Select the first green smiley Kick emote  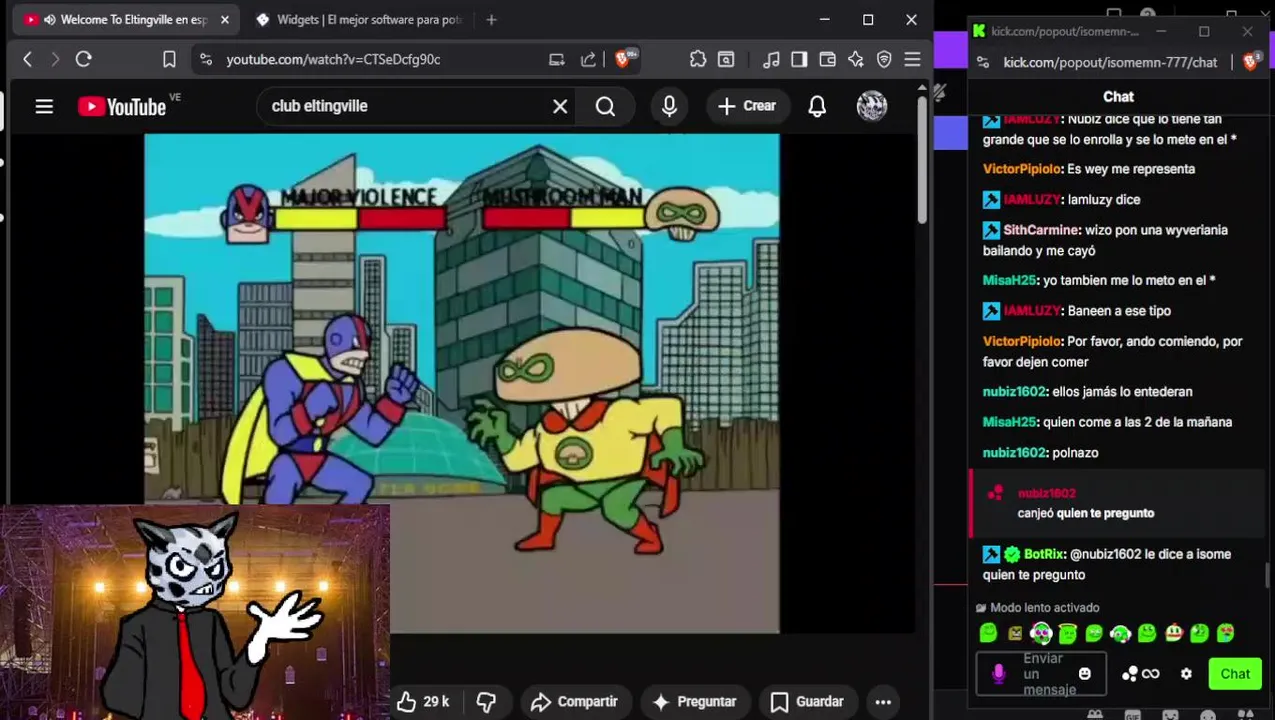click(x=988, y=633)
